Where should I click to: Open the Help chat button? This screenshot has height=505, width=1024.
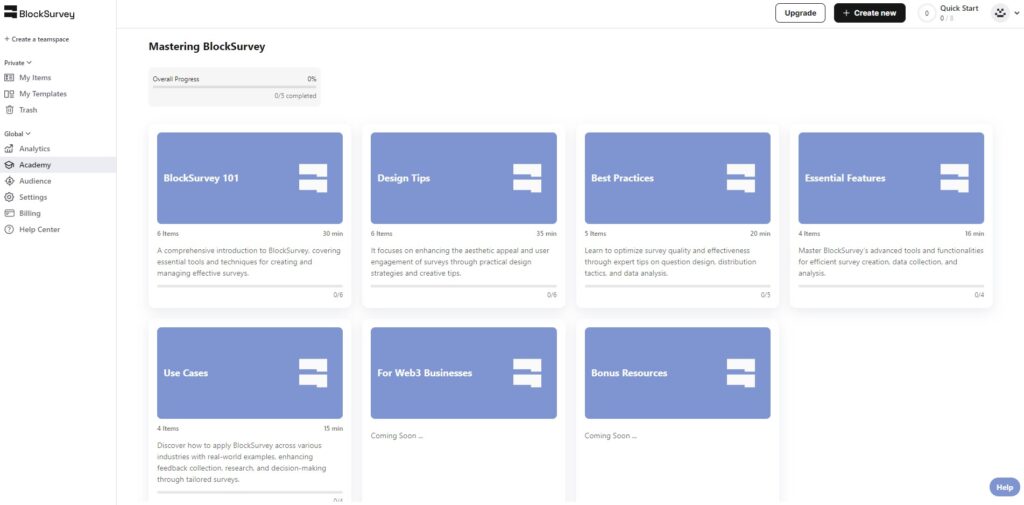pyautogui.click(x=1004, y=487)
